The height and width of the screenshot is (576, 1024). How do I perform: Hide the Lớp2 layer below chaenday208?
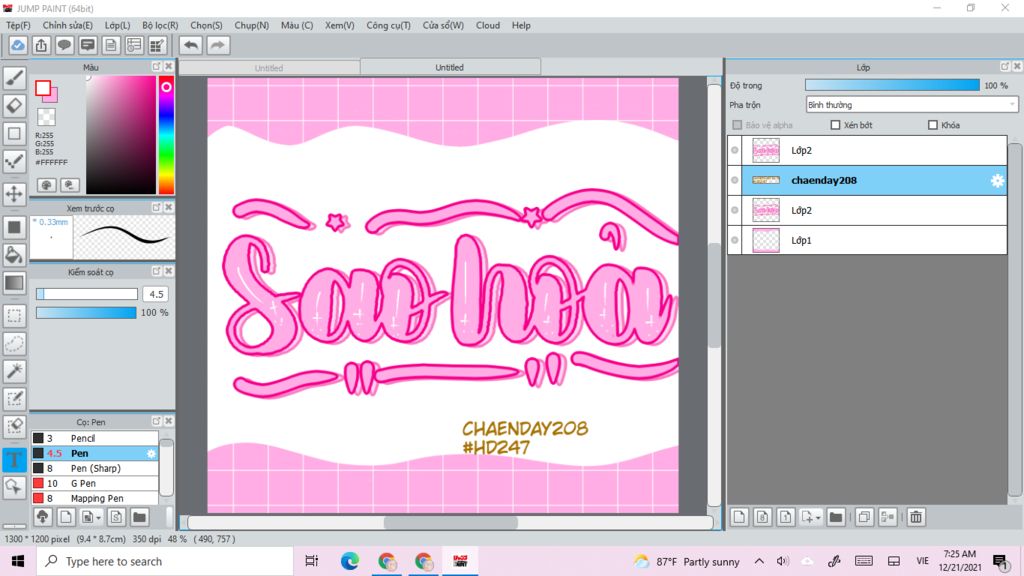[735, 210]
